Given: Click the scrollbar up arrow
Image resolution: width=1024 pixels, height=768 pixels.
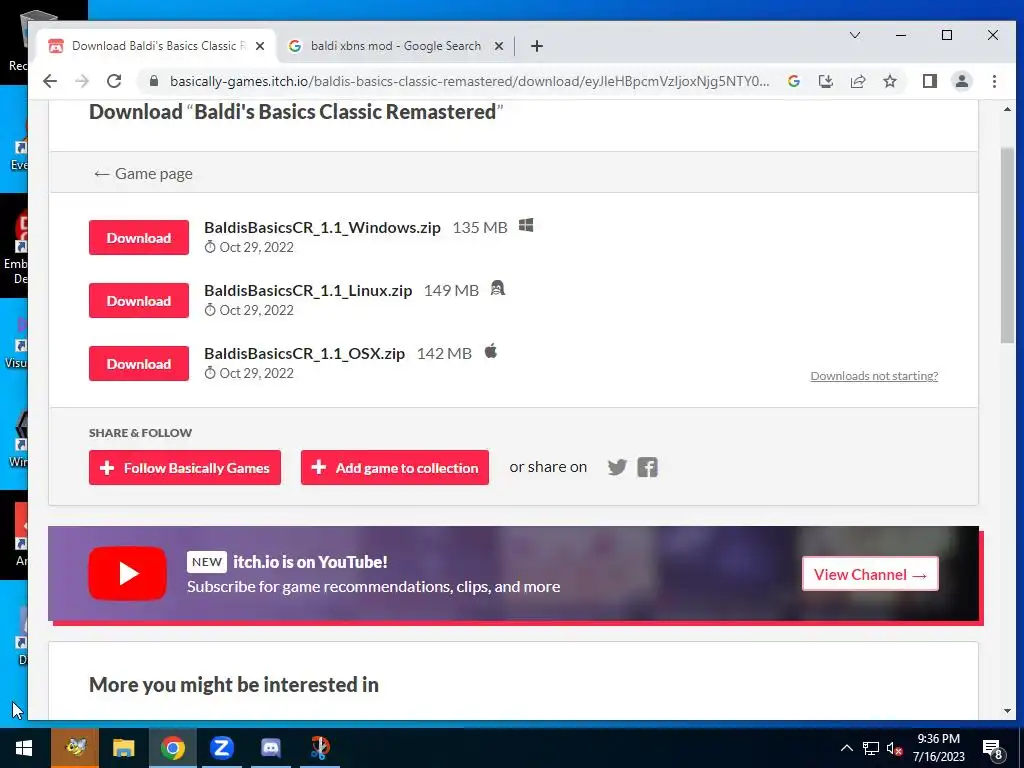Looking at the screenshot, I should [1007, 109].
